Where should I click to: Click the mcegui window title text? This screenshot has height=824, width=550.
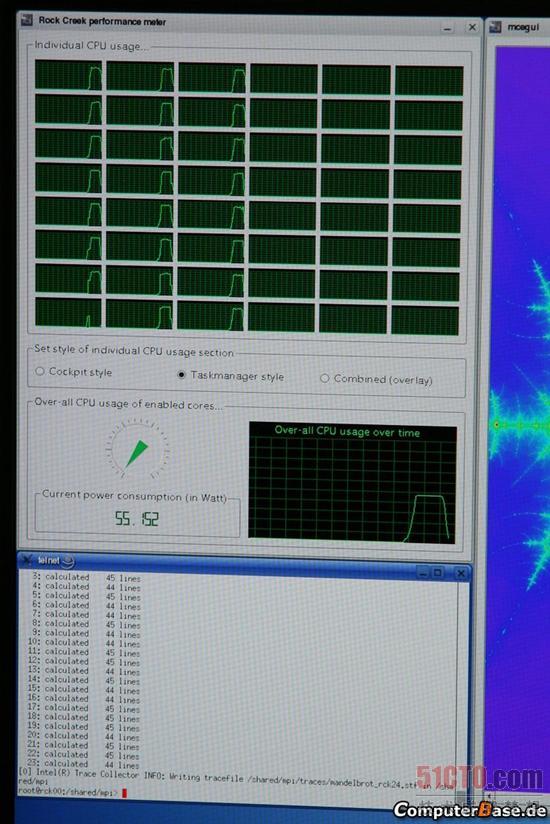(x=523, y=27)
